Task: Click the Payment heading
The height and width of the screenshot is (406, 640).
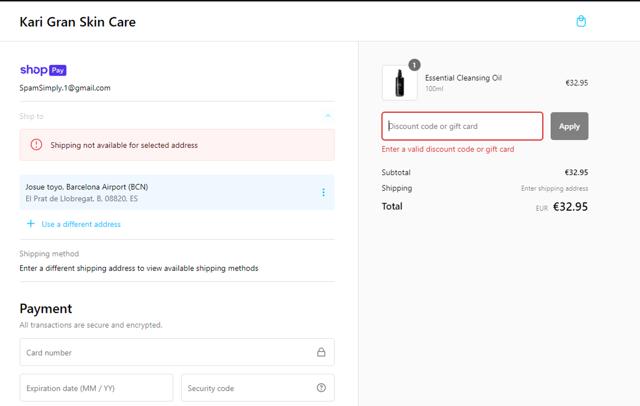Action: point(46,308)
